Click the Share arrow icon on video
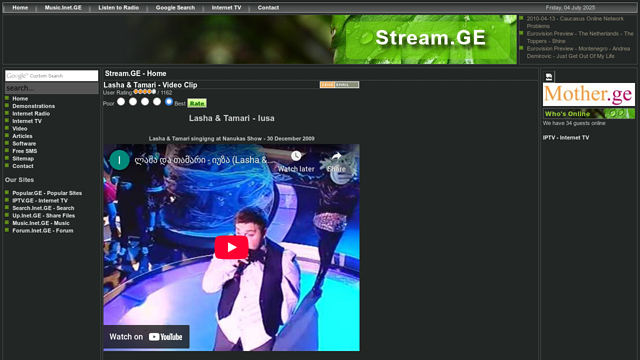 (x=336, y=156)
